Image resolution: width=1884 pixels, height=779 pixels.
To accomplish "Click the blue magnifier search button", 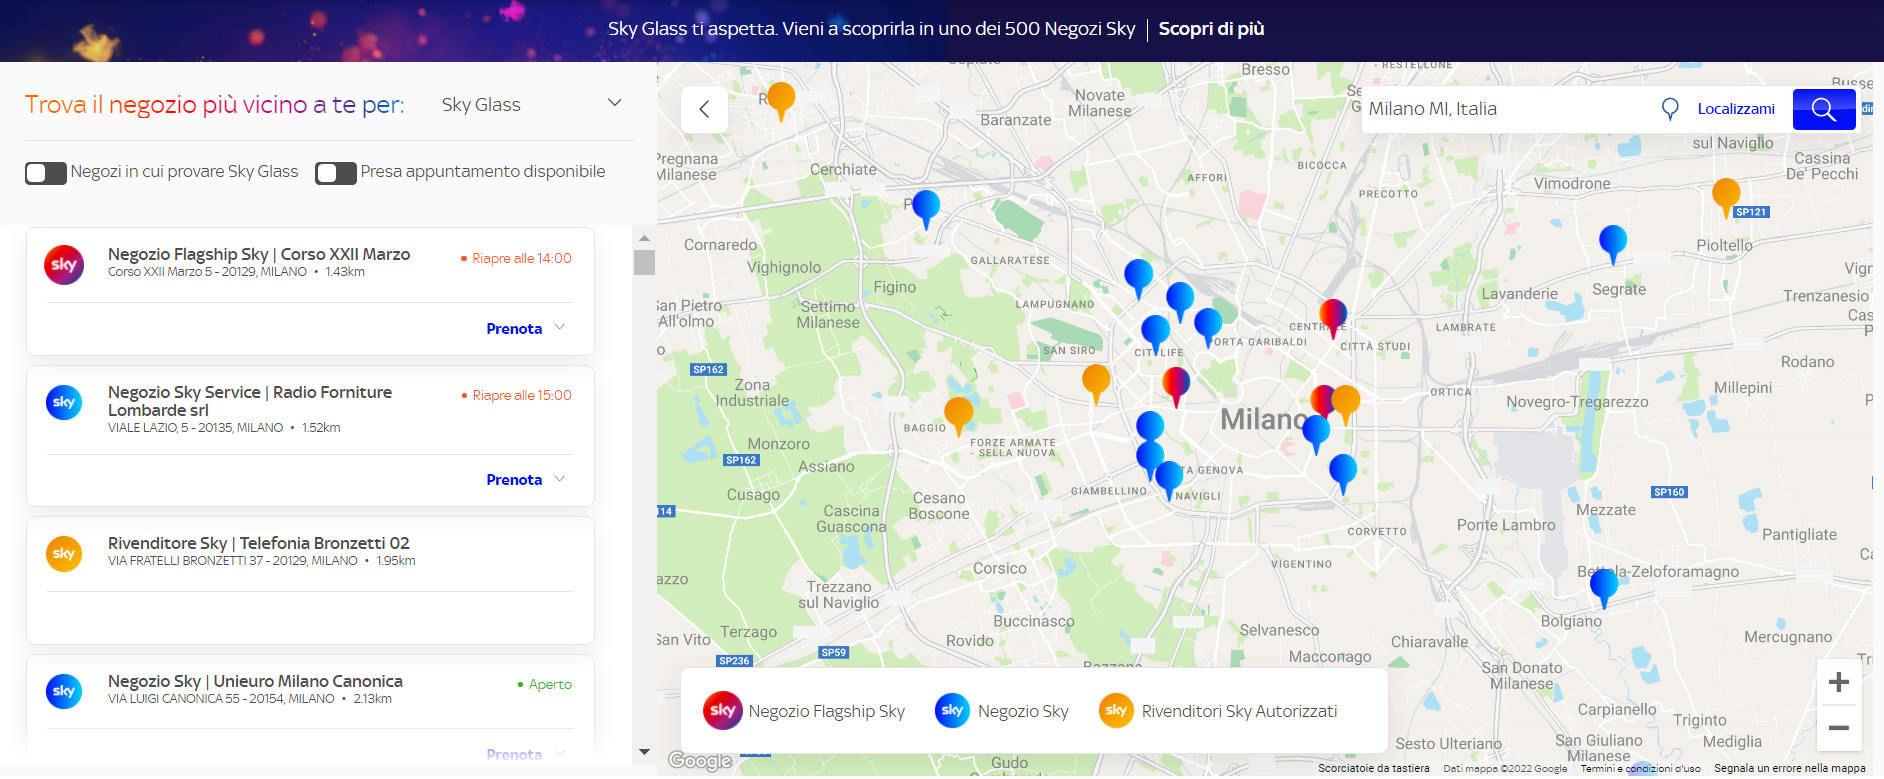I will click(1823, 109).
